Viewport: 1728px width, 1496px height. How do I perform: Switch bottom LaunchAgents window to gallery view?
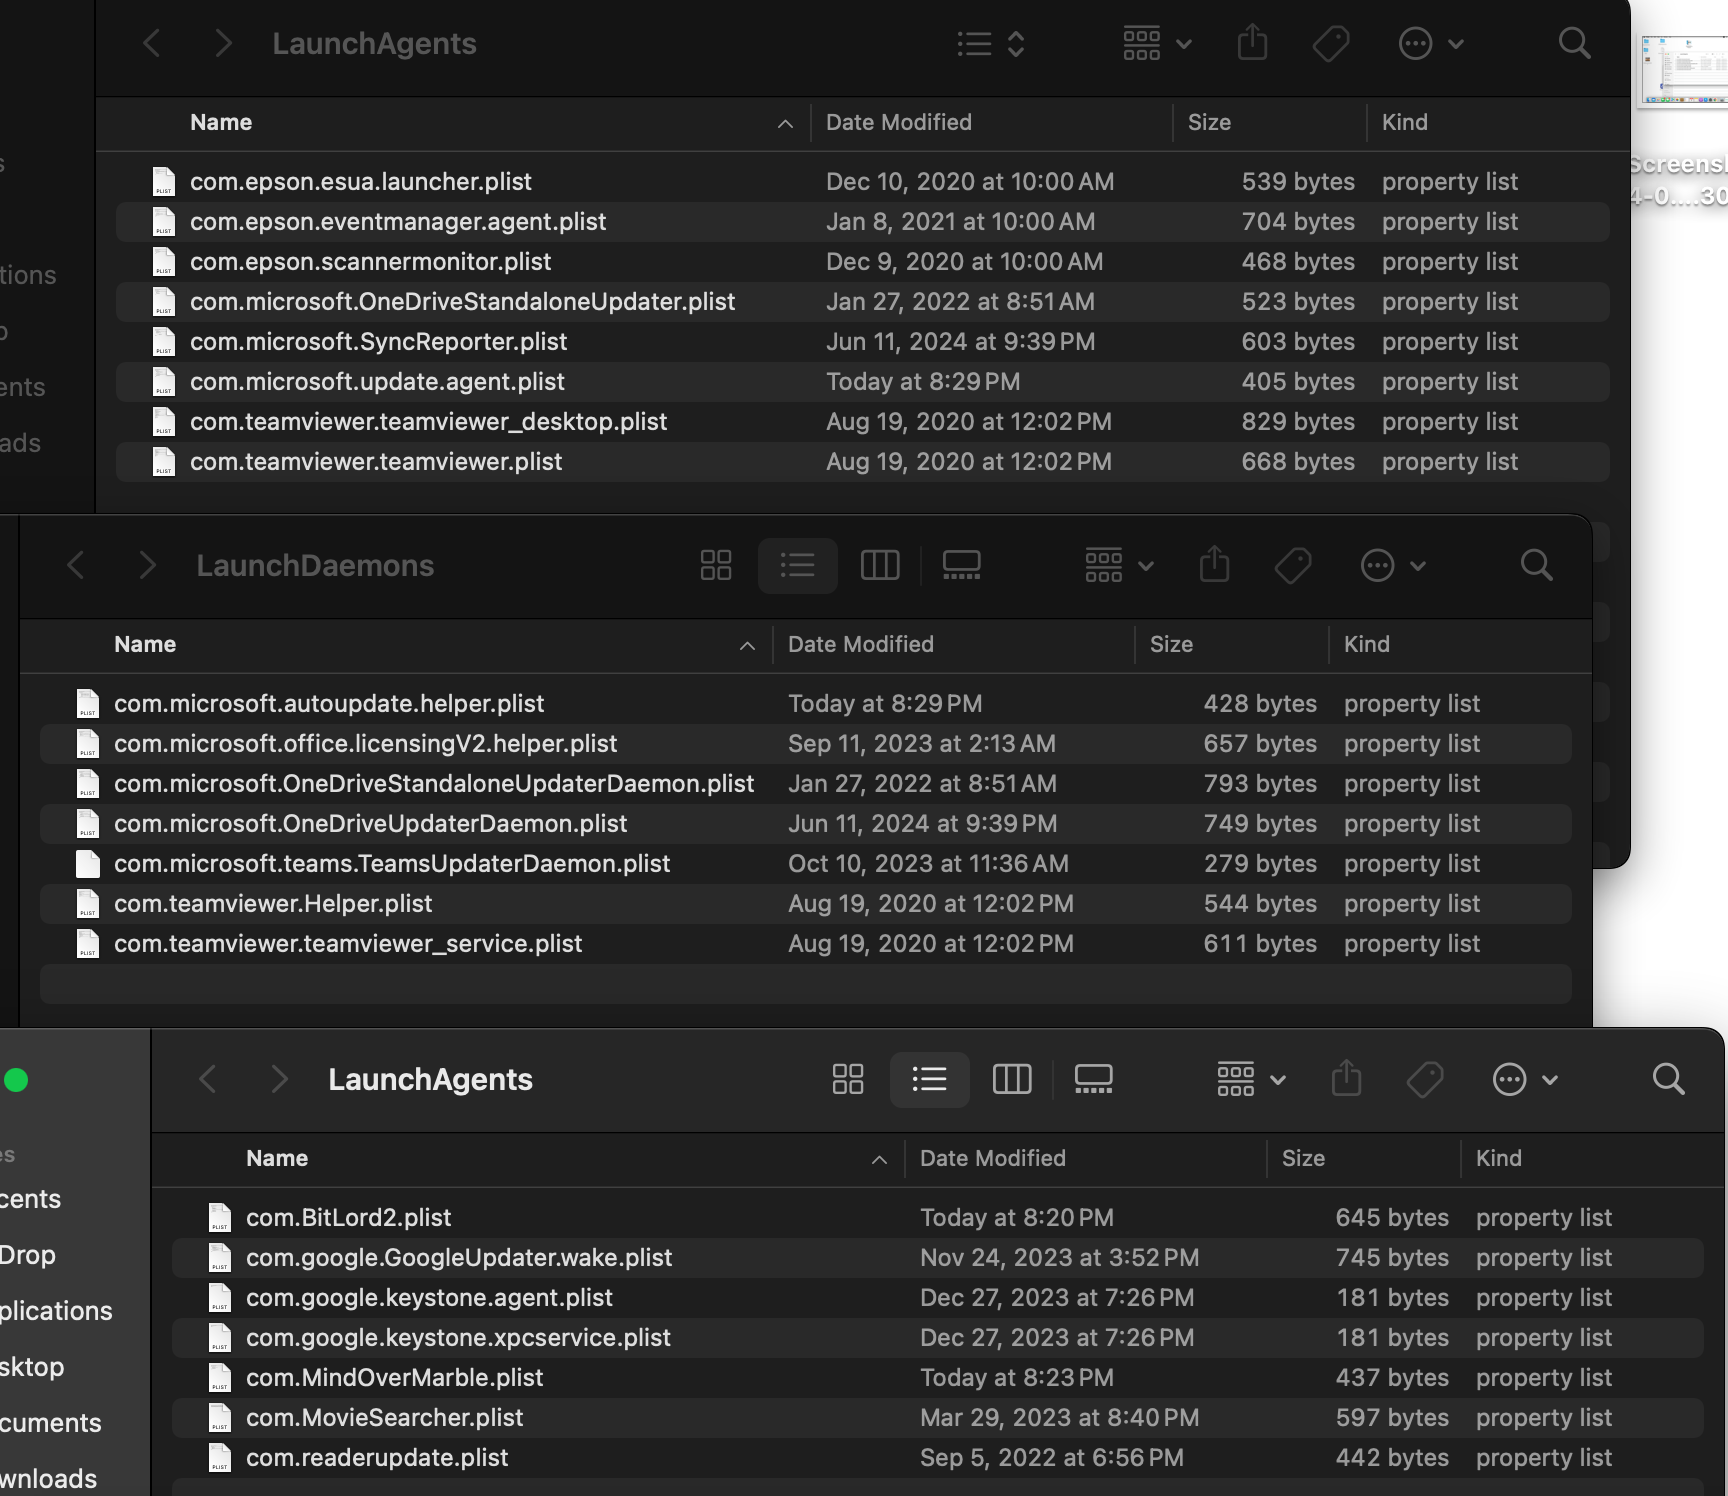click(x=1093, y=1079)
